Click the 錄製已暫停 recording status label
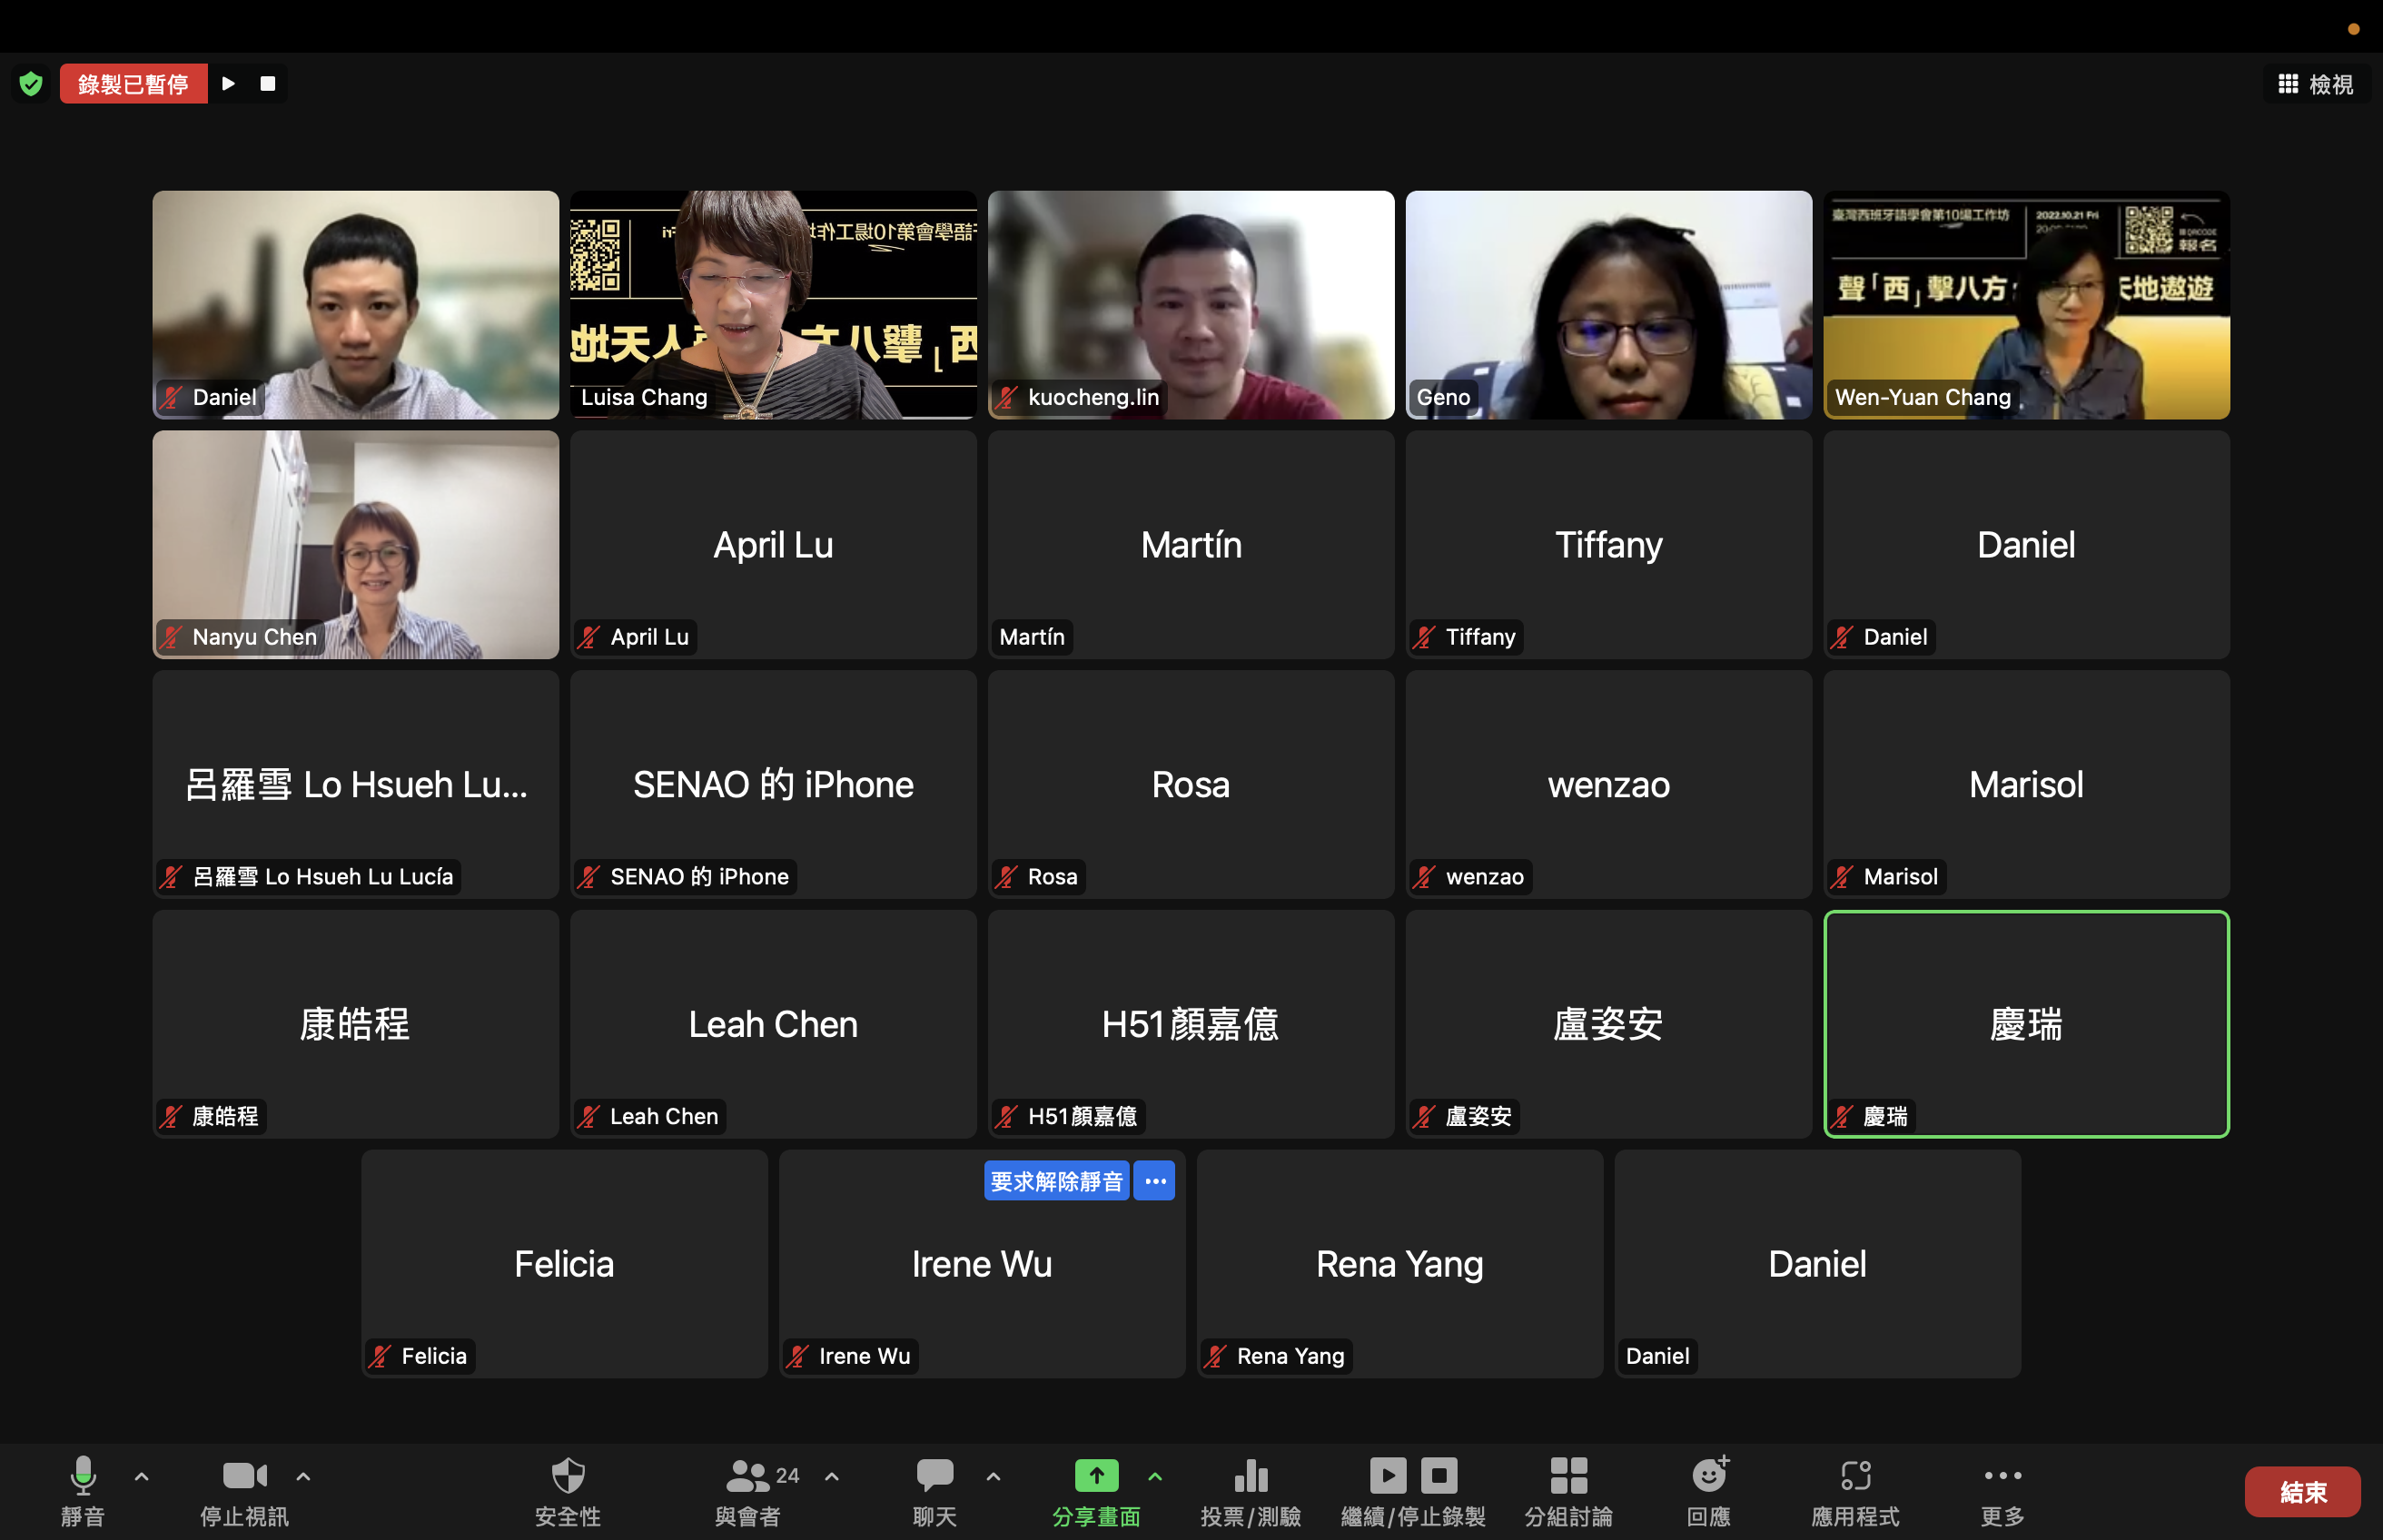Viewport: 2383px width, 1540px height. (x=133, y=84)
